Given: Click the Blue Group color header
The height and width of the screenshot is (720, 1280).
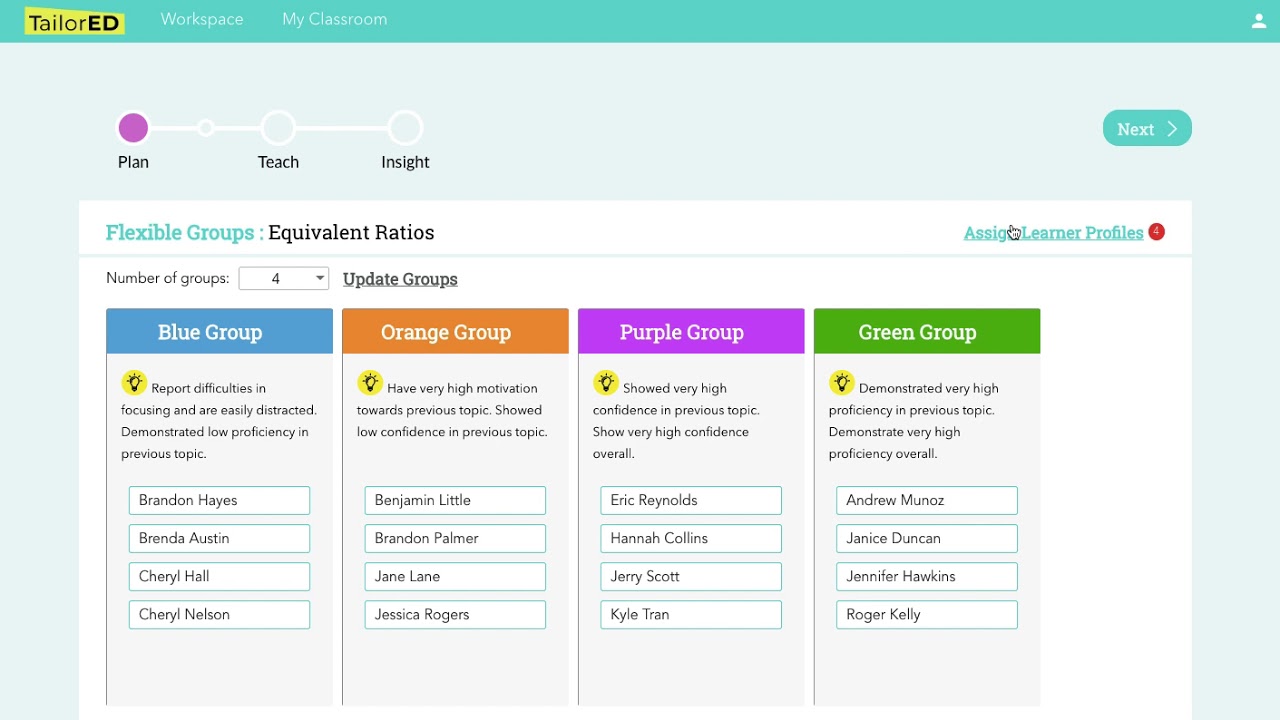Looking at the screenshot, I should tap(219, 332).
